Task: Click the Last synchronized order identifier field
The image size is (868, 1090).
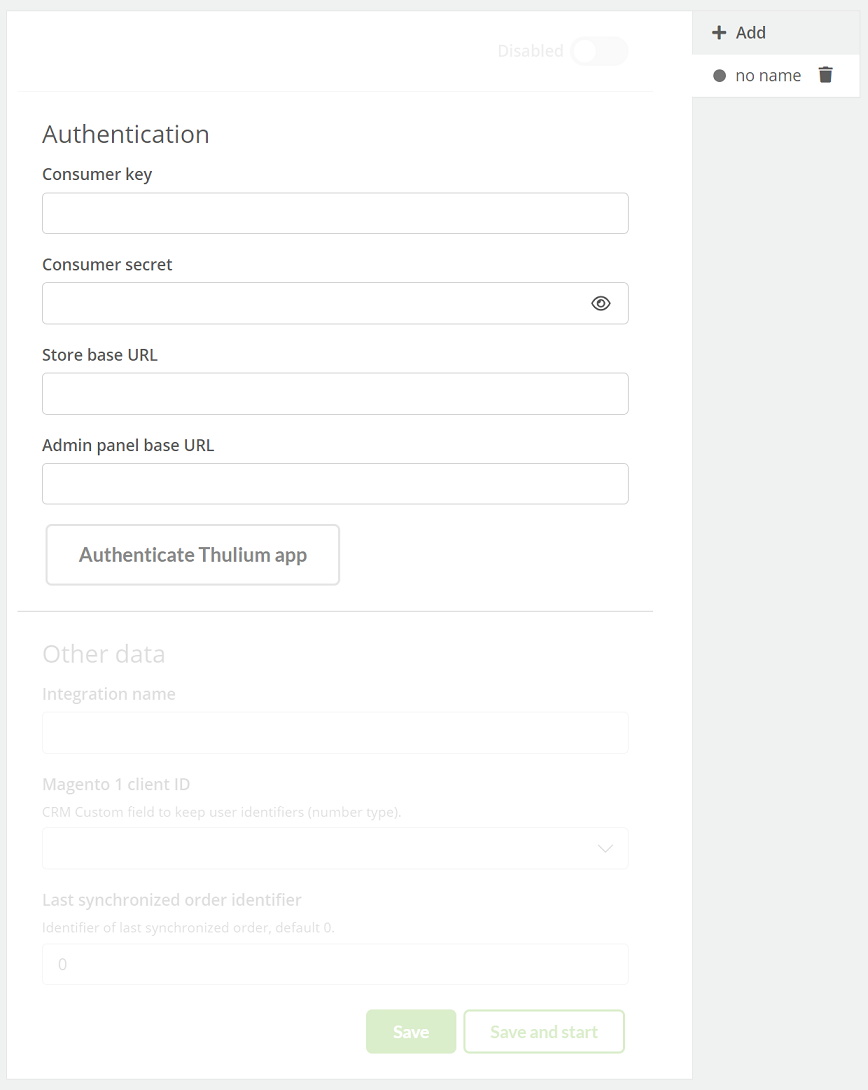Action: click(335, 964)
